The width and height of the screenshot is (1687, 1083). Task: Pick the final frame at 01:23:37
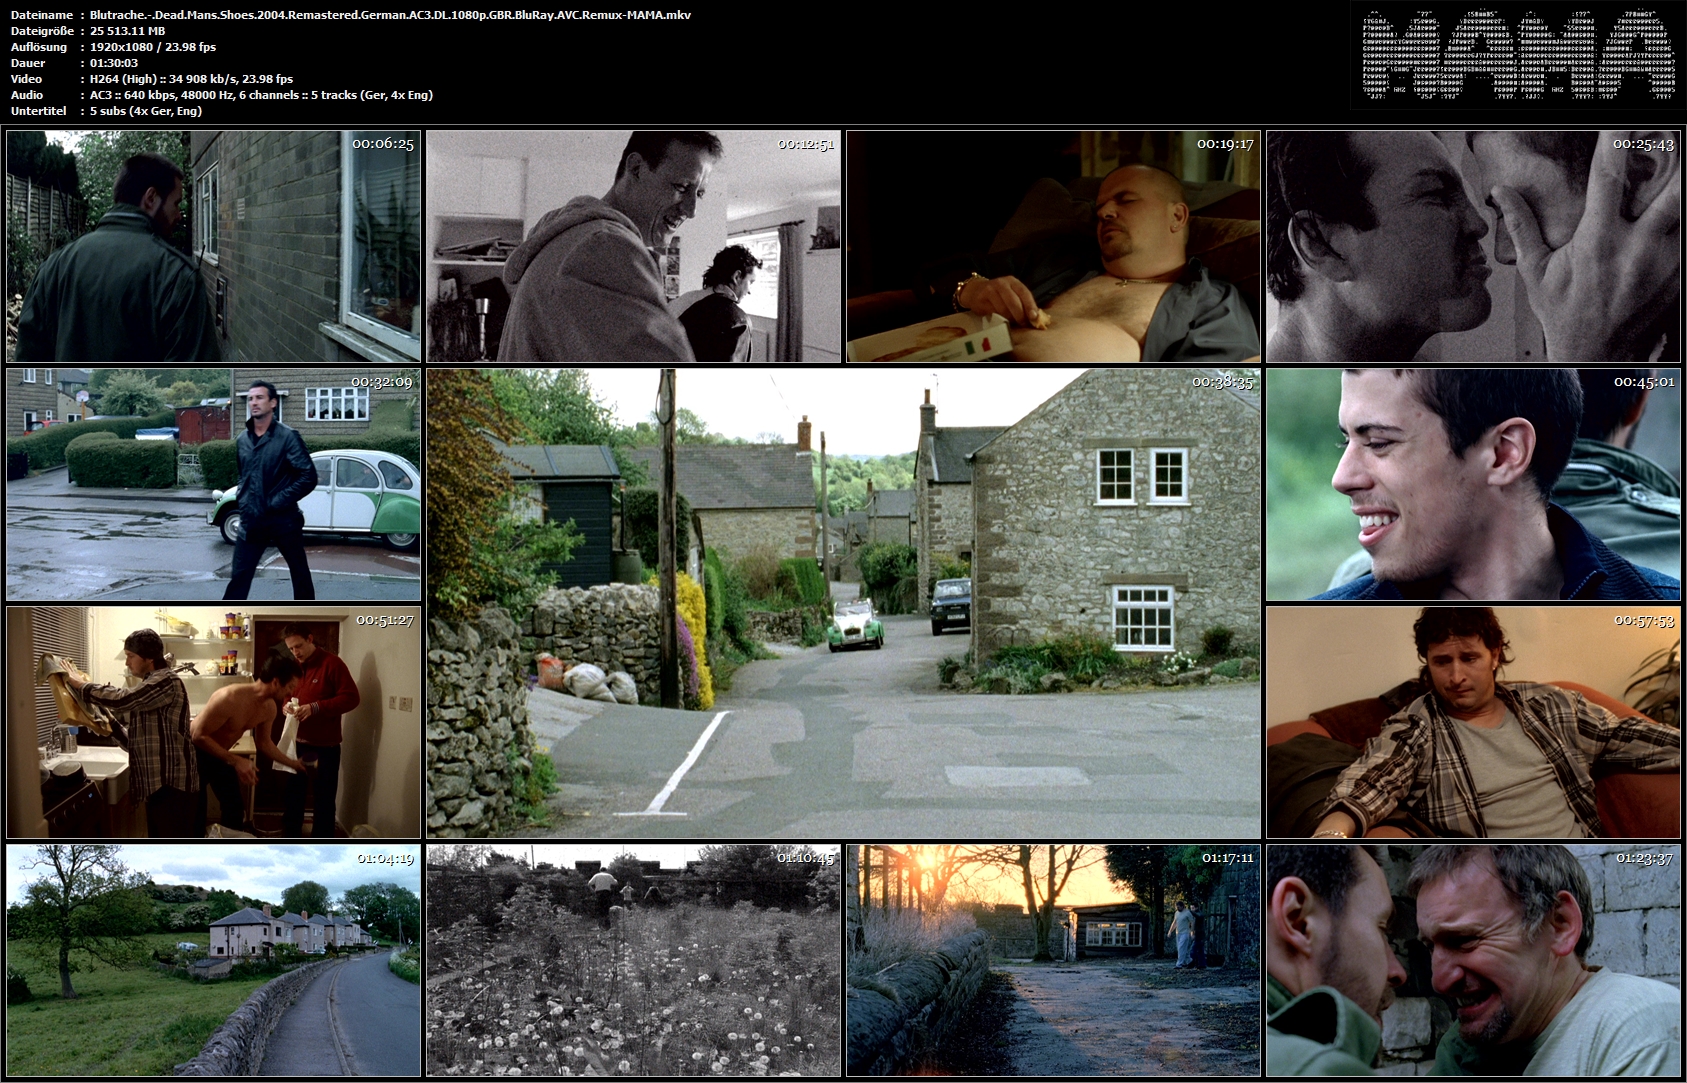pos(1473,960)
